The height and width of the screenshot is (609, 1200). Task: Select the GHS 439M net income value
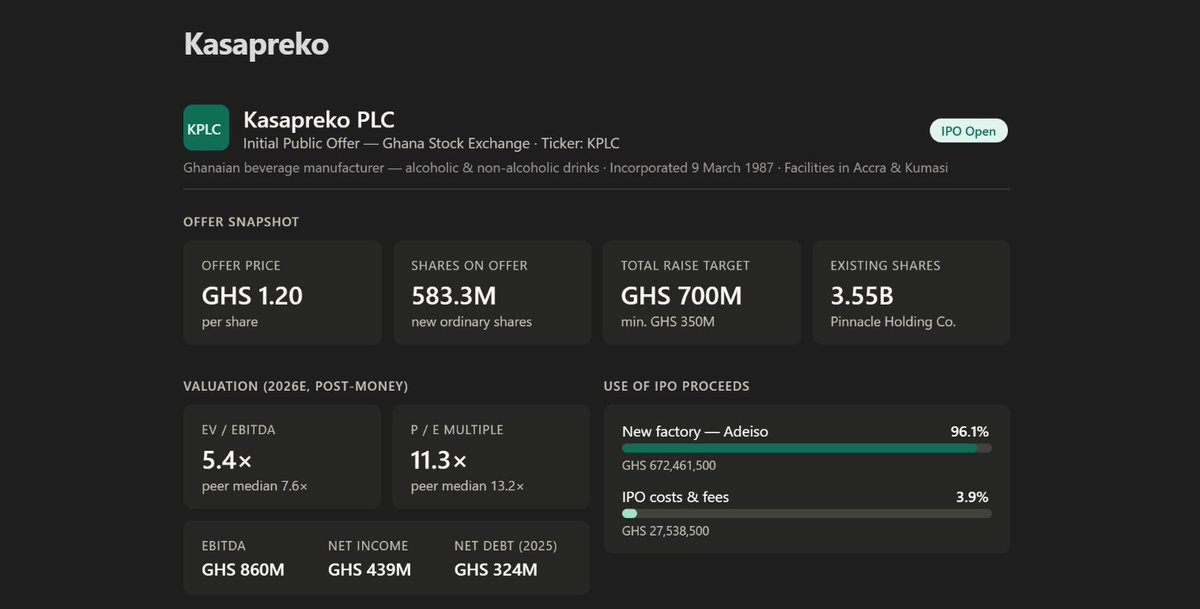pos(369,570)
